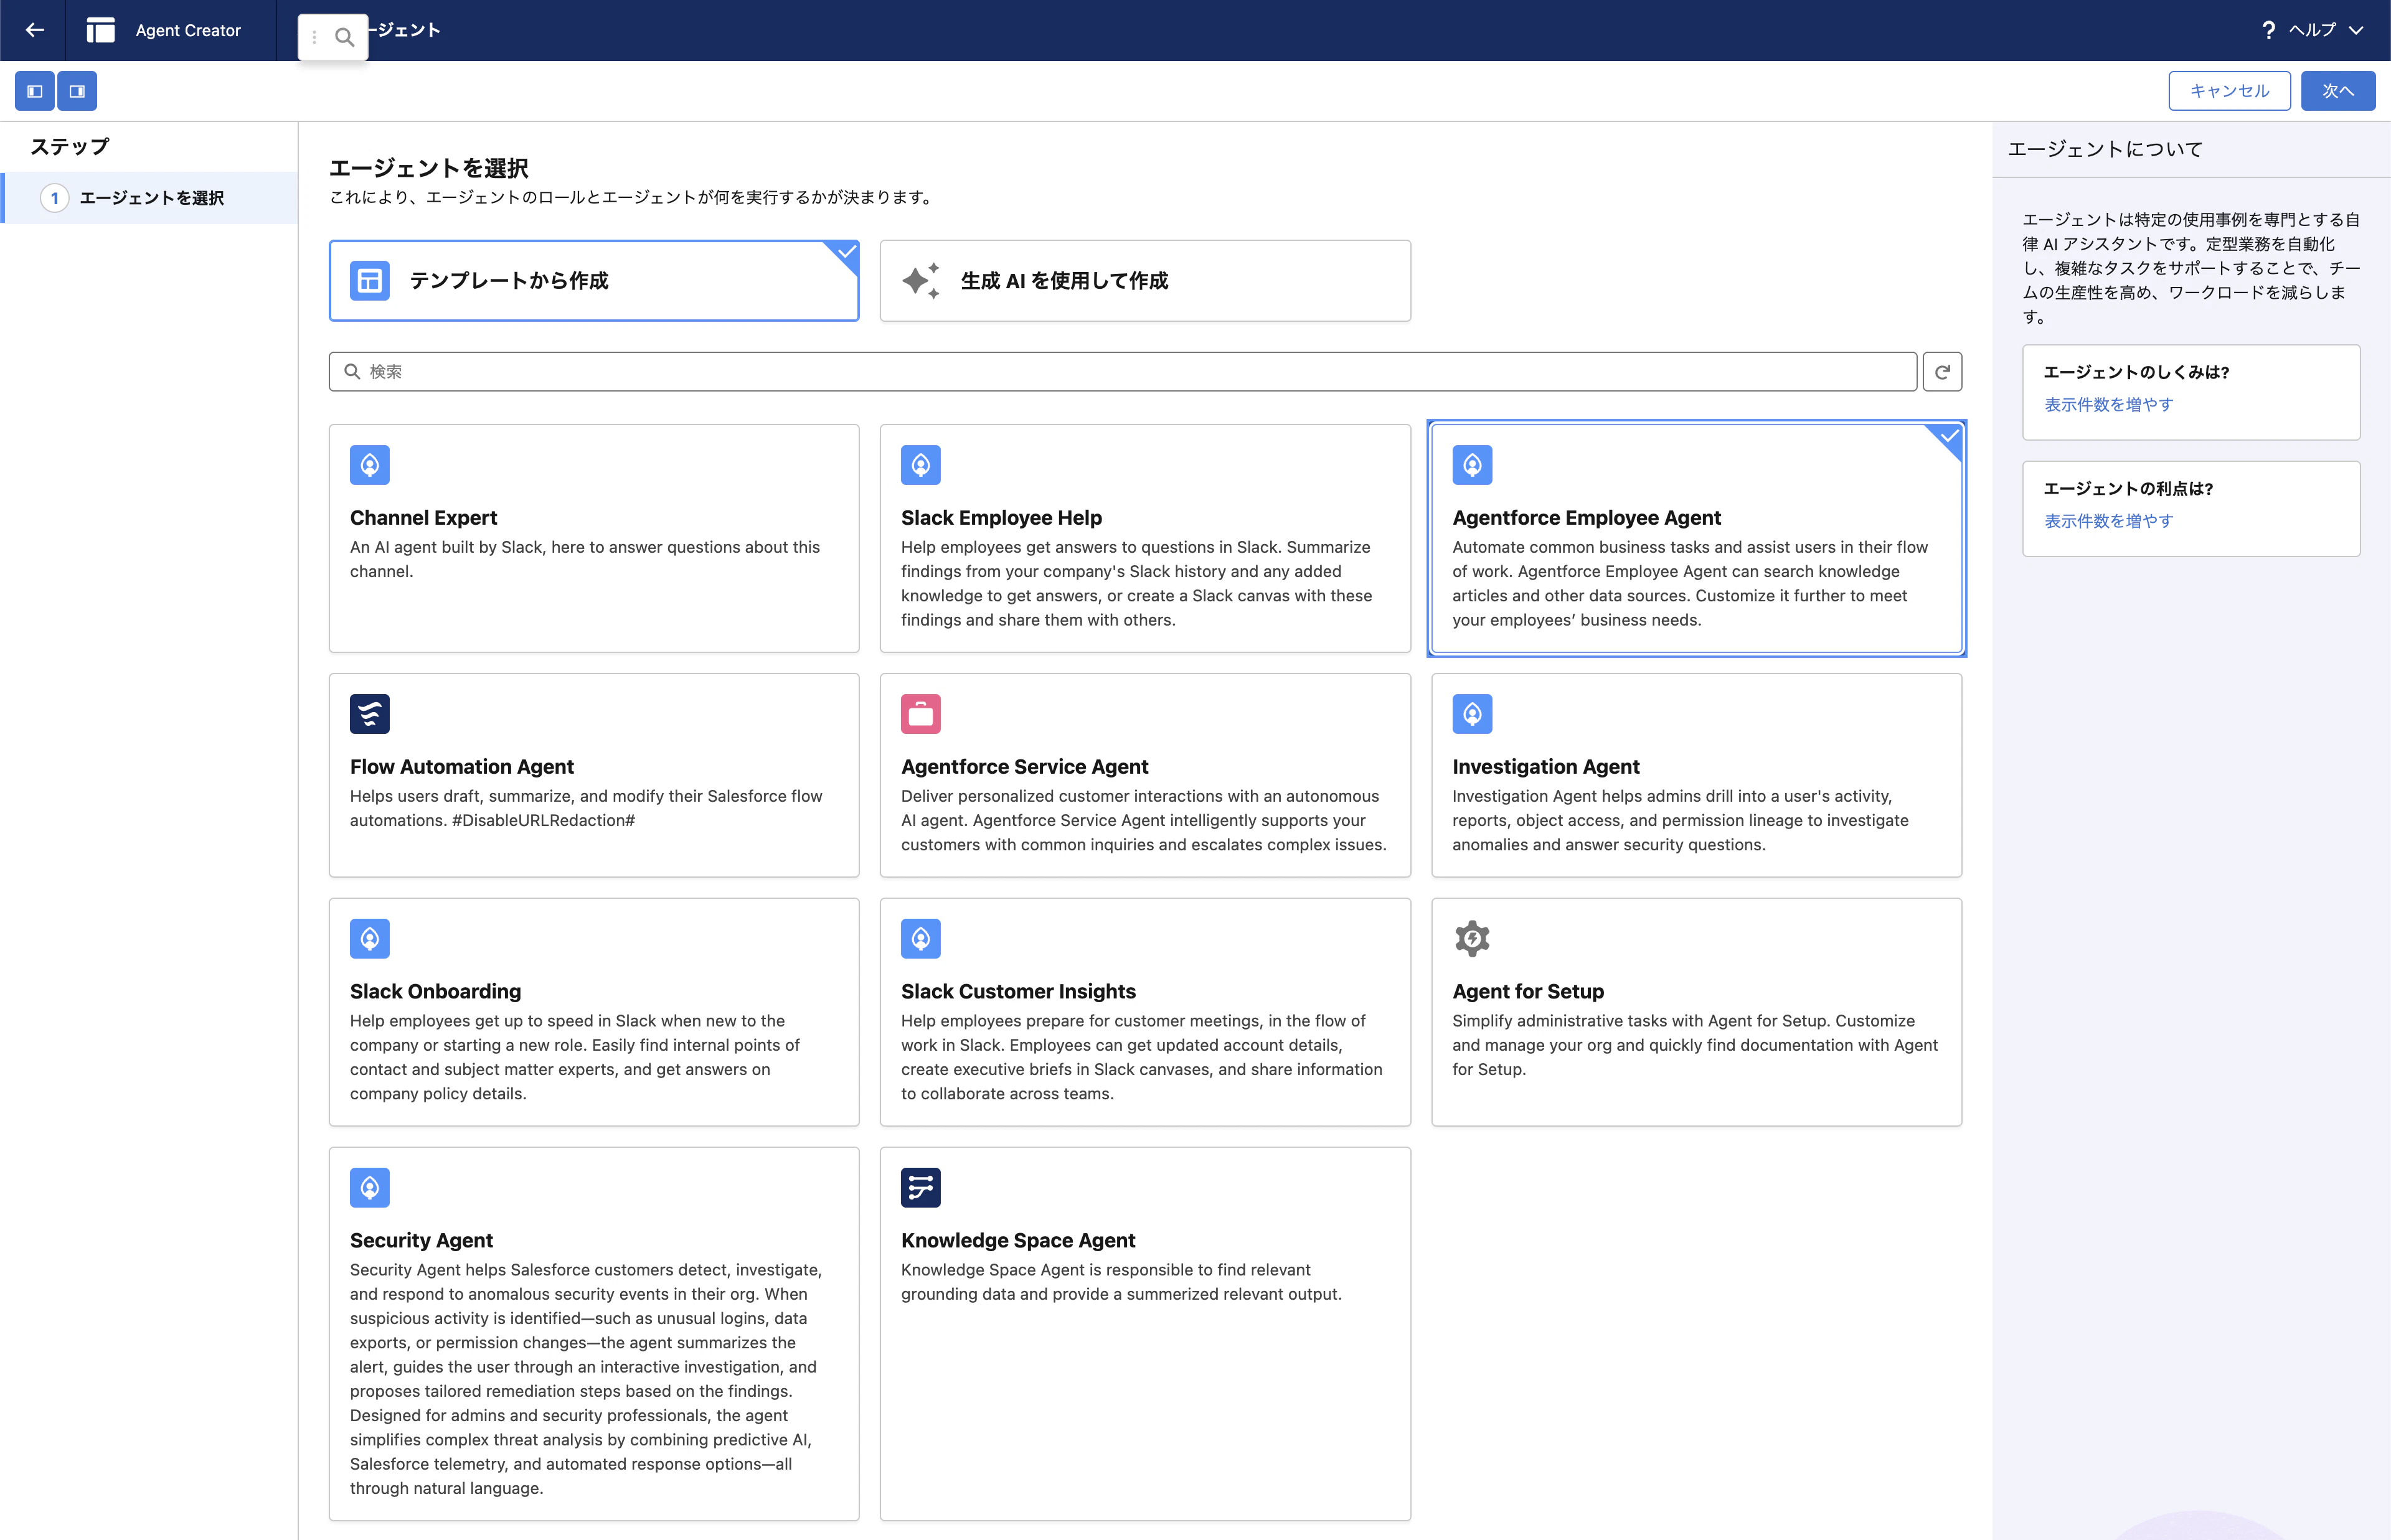Click the sparkle icon for generative AI creation
The width and height of the screenshot is (2391, 1540).
pos(920,281)
